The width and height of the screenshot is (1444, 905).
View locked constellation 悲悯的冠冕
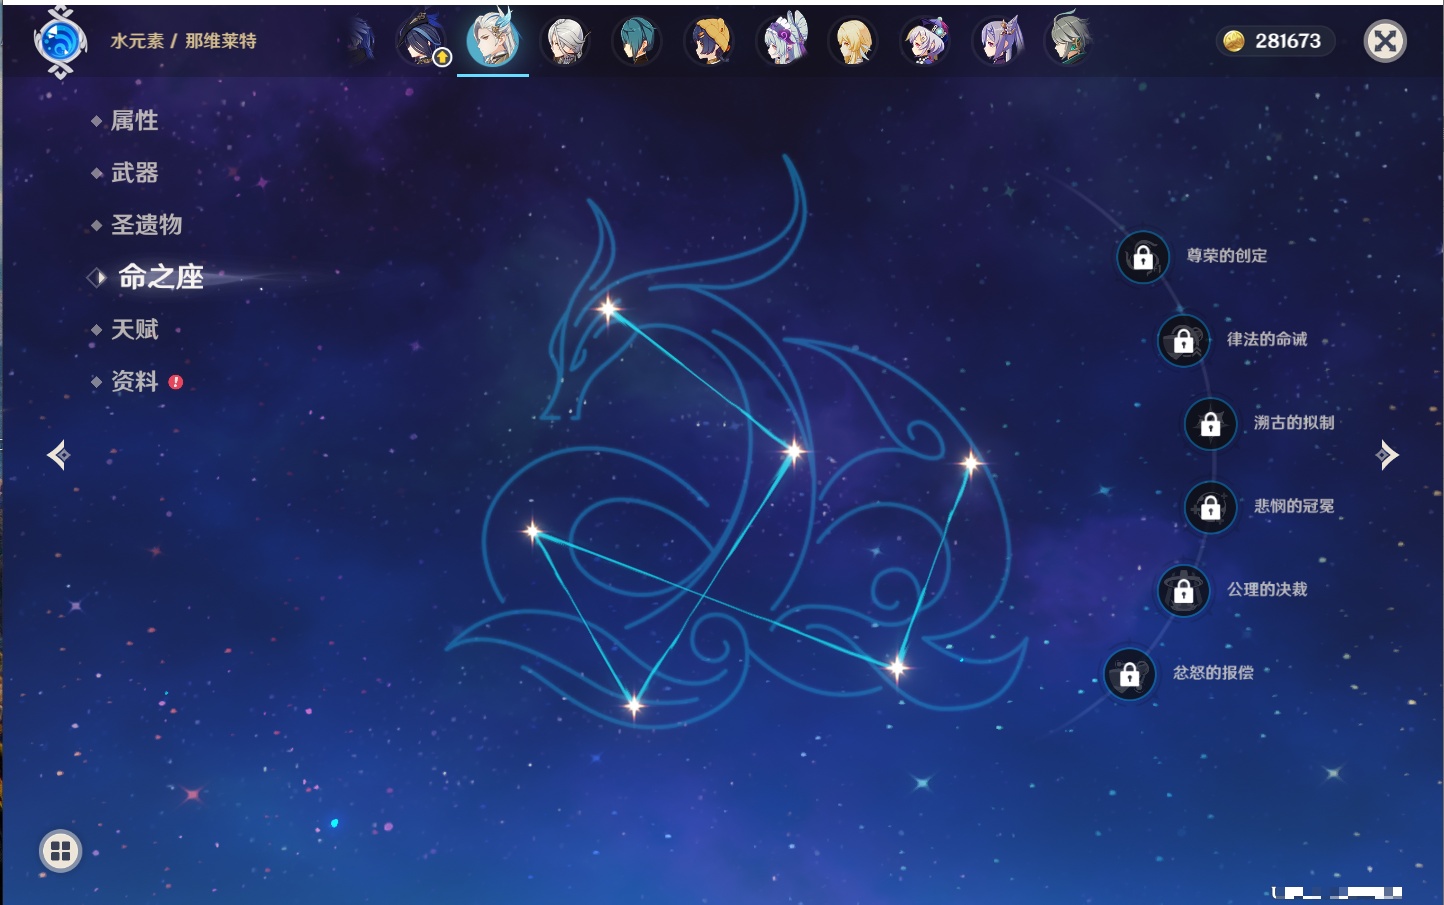click(x=1210, y=508)
